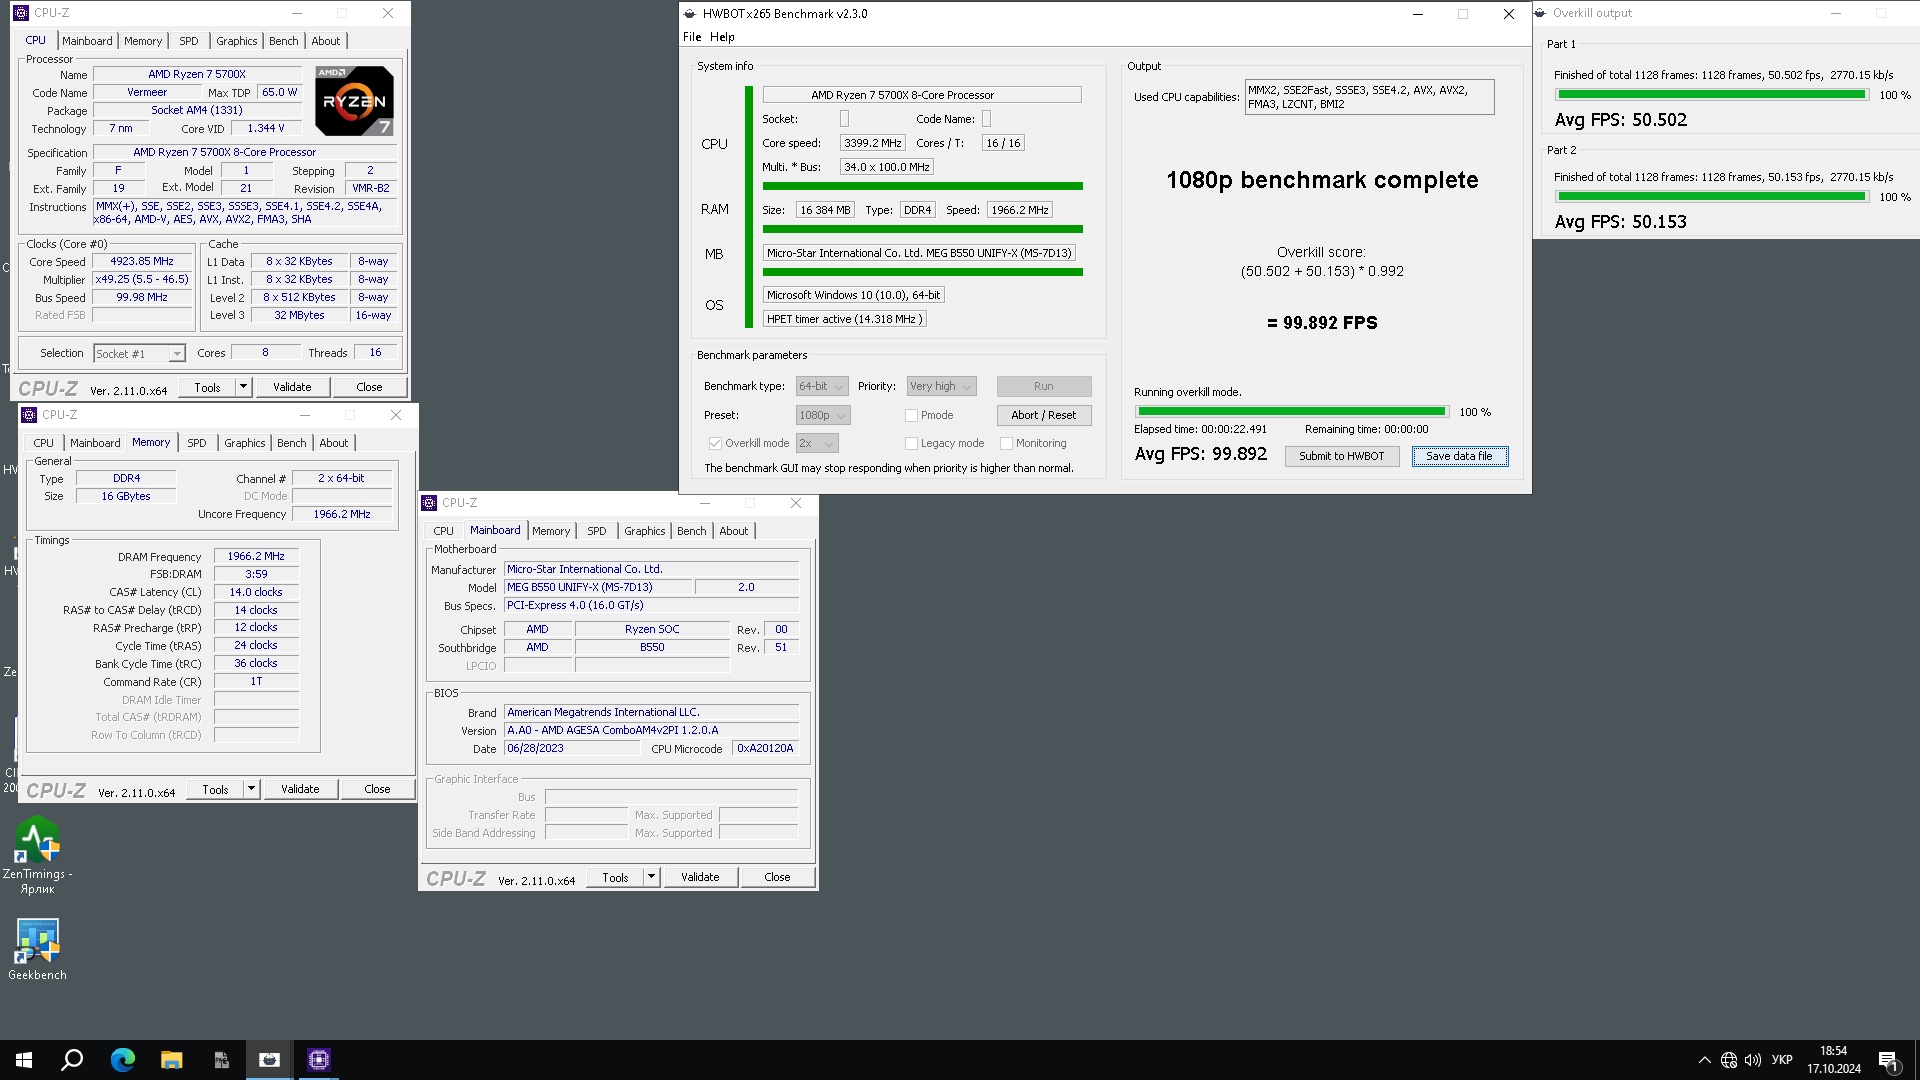Viewport: 1920px width, 1080px height.
Task: Open notification center icon
Action: pos(1888,1060)
